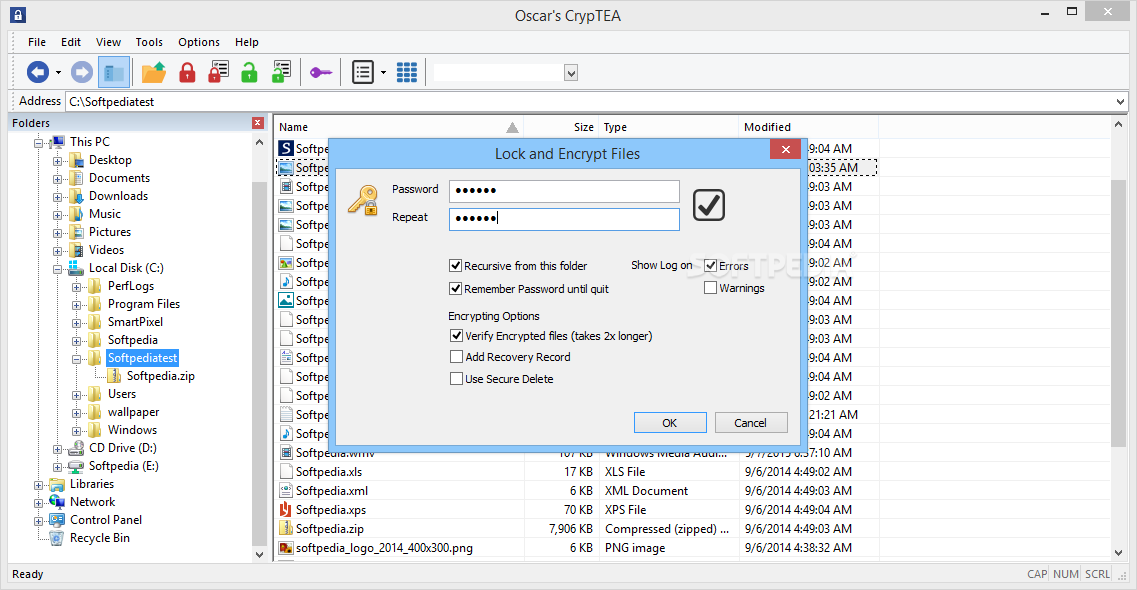Image resolution: width=1137 pixels, height=590 pixels.
Task: Toggle Recursive from this folder checkbox
Action: click(455, 266)
